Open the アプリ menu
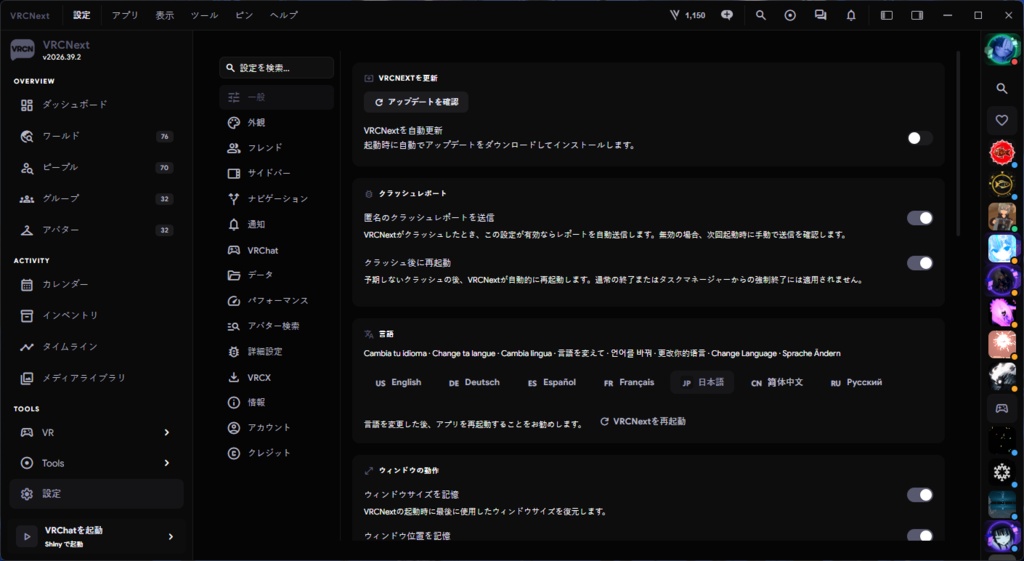Image resolution: width=1024 pixels, height=561 pixels. 125,15
